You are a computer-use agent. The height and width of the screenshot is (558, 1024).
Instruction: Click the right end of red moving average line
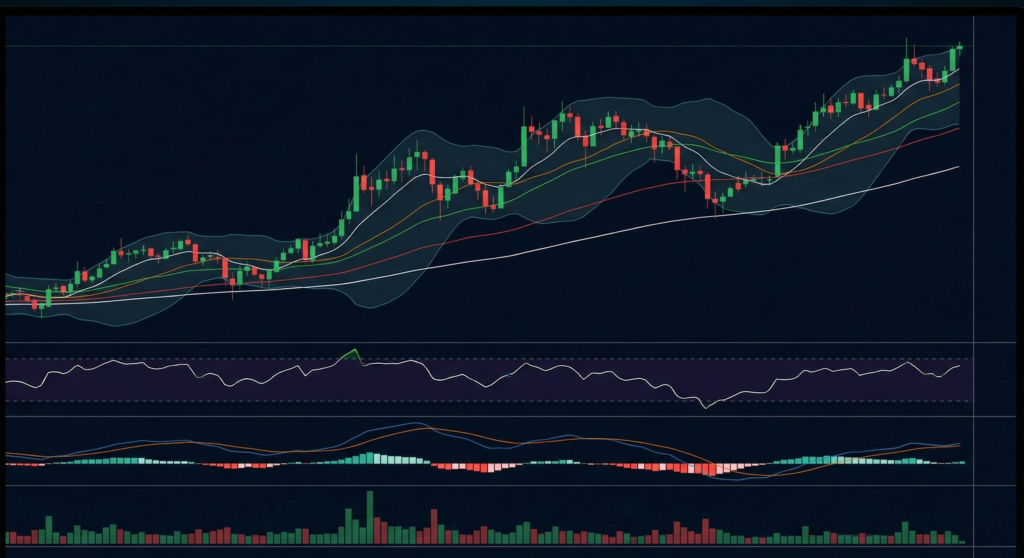pyautogui.click(x=958, y=128)
